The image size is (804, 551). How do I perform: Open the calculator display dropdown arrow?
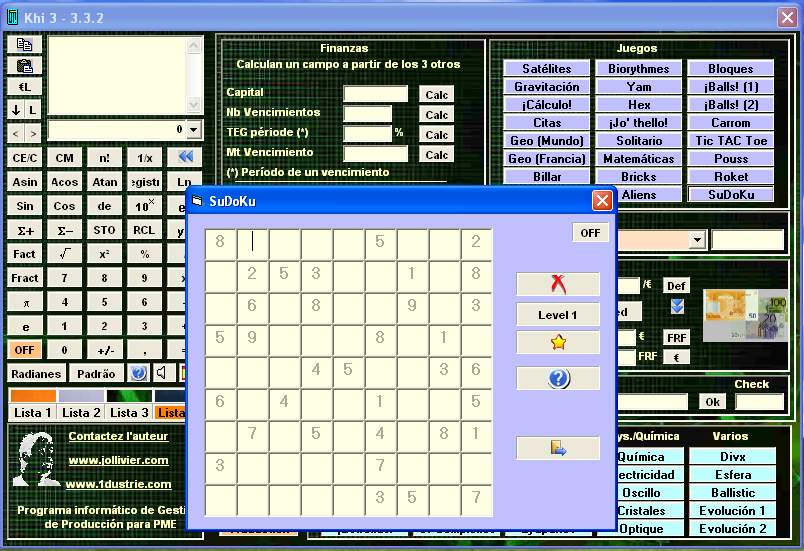[194, 130]
